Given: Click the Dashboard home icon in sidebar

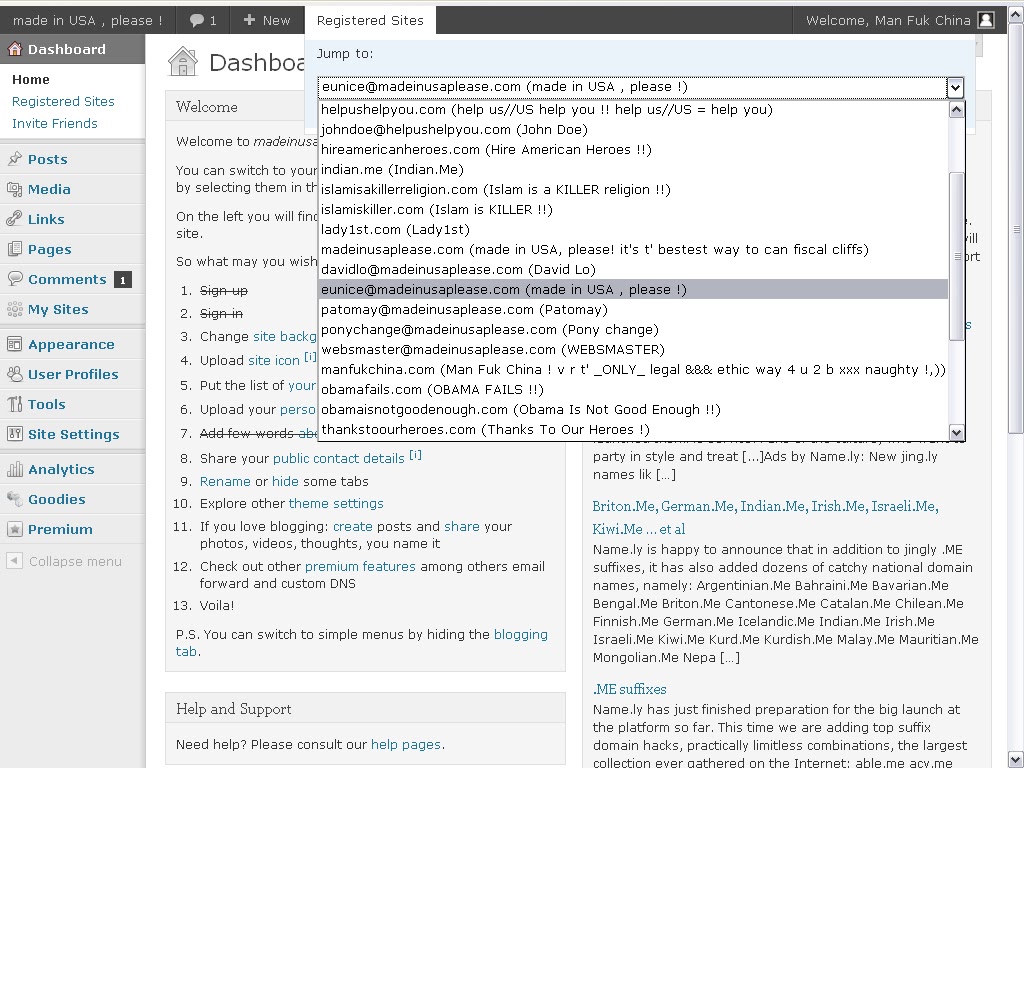Looking at the screenshot, I should (14, 49).
